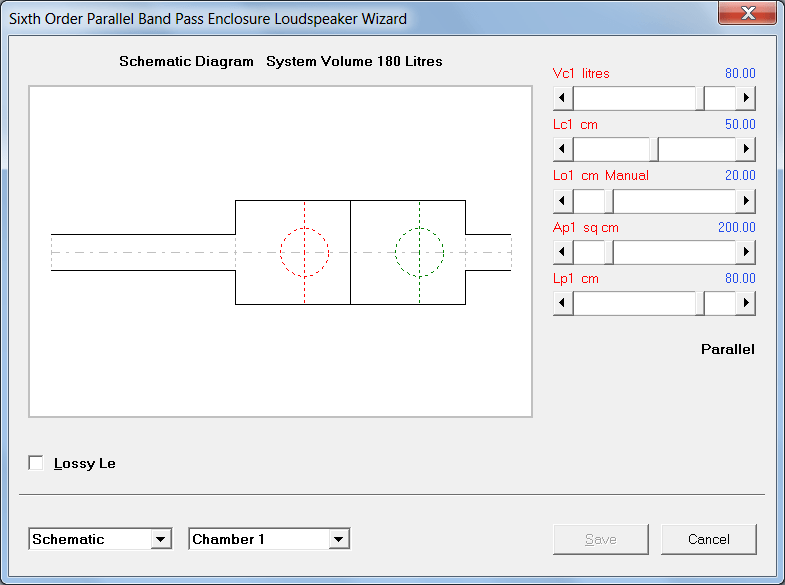Decrease Lp1 cm with left arrow

pos(563,303)
